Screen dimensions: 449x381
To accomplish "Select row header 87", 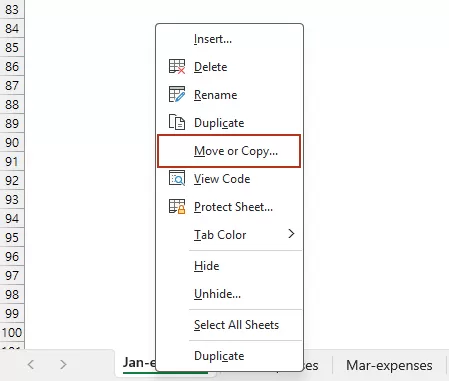I will (12, 85).
